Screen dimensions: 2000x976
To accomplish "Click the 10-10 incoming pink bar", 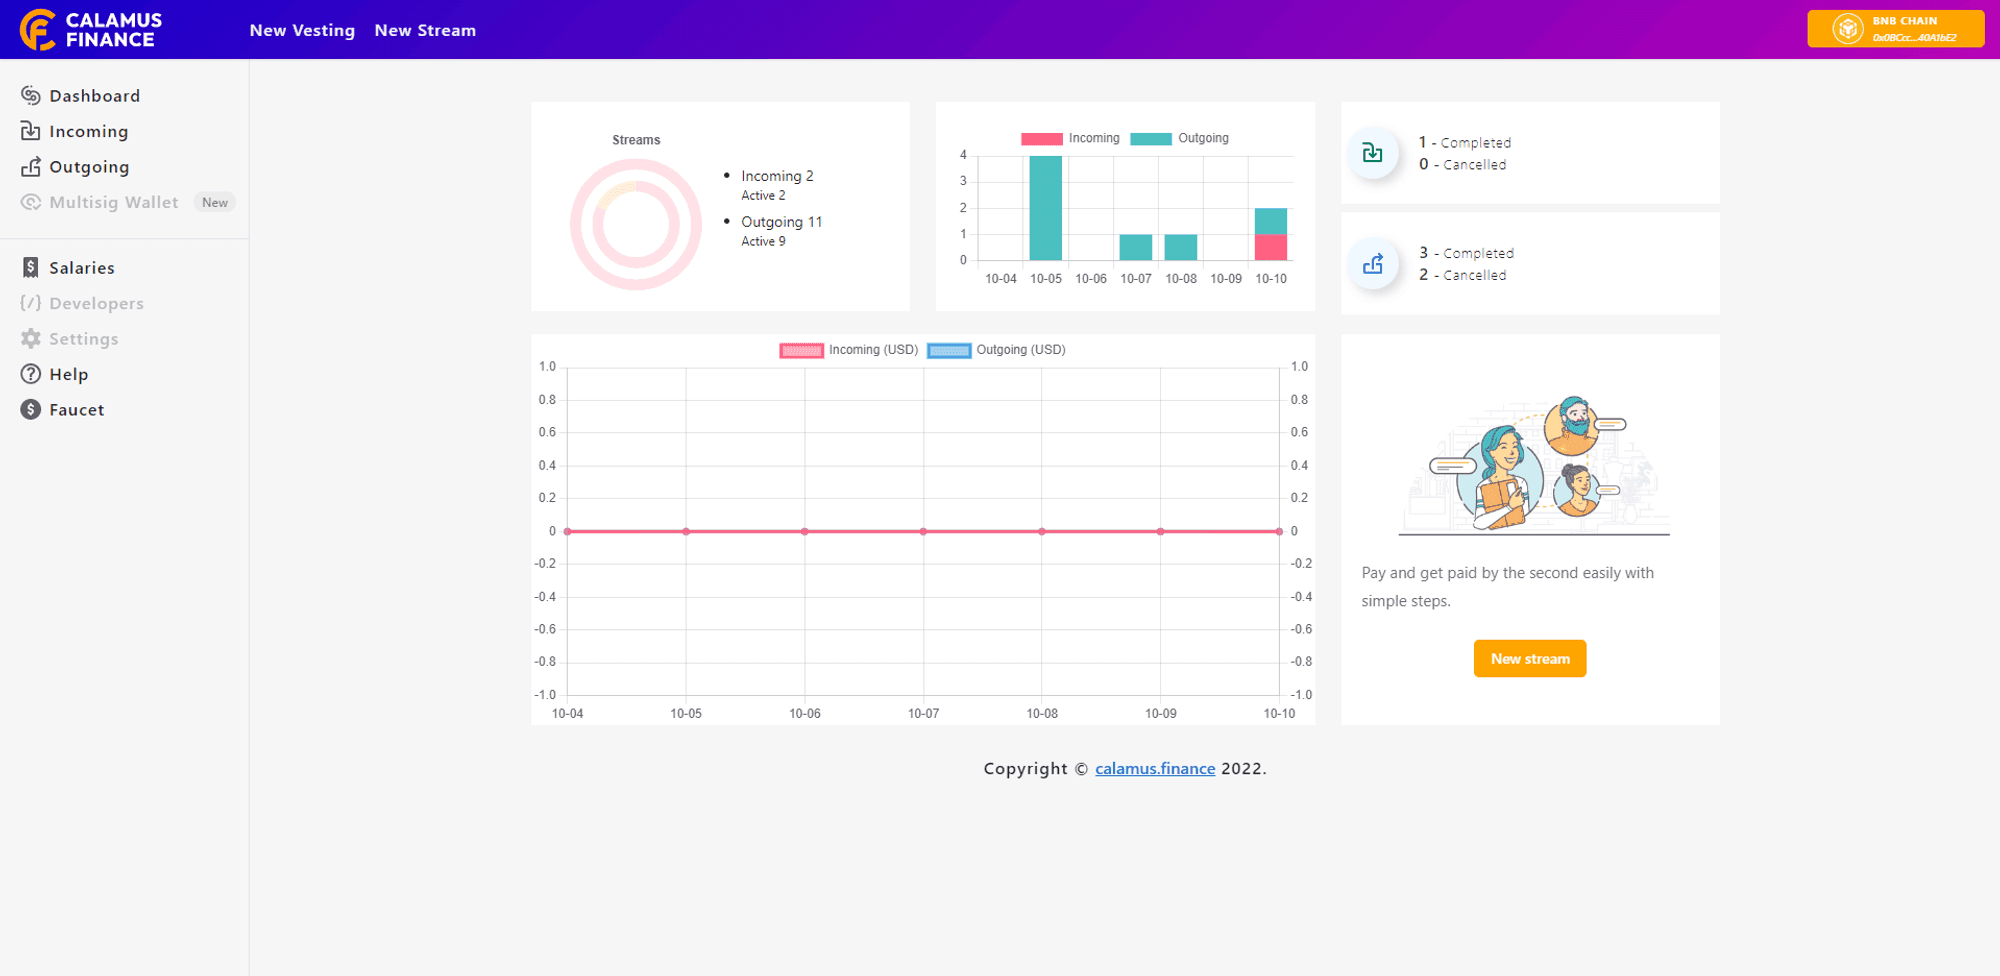I will [x=1271, y=247].
